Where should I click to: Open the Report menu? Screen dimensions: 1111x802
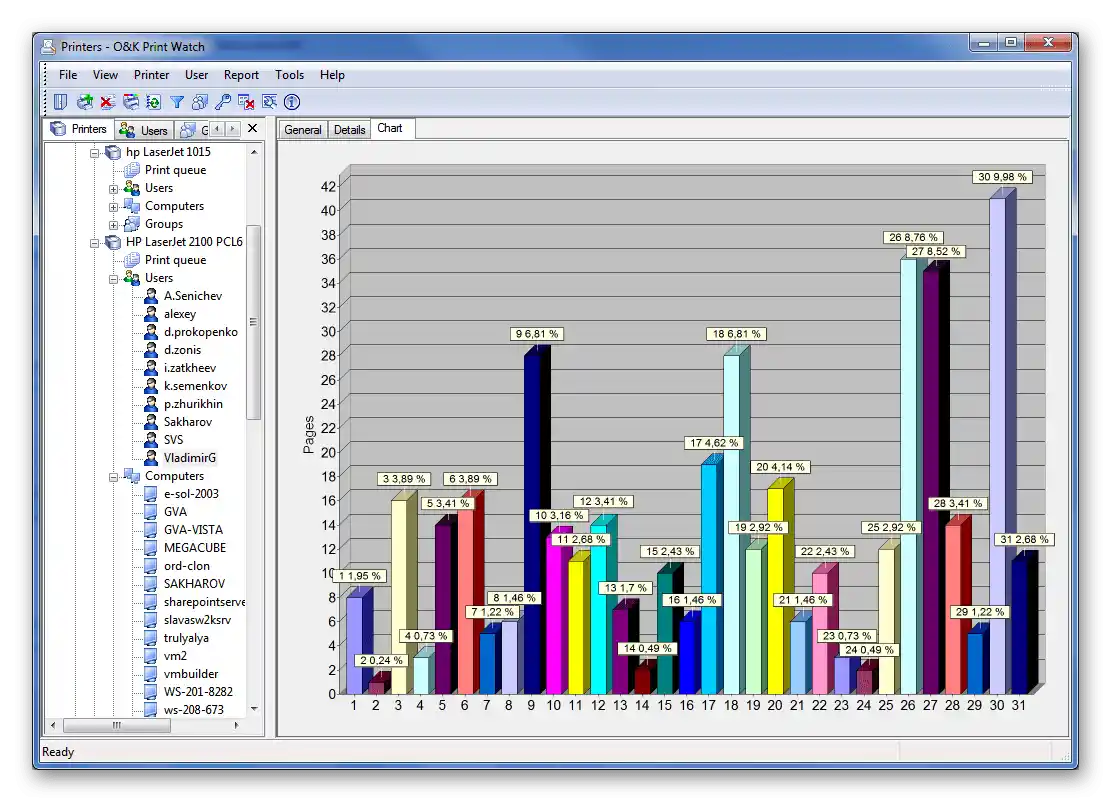click(x=242, y=74)
